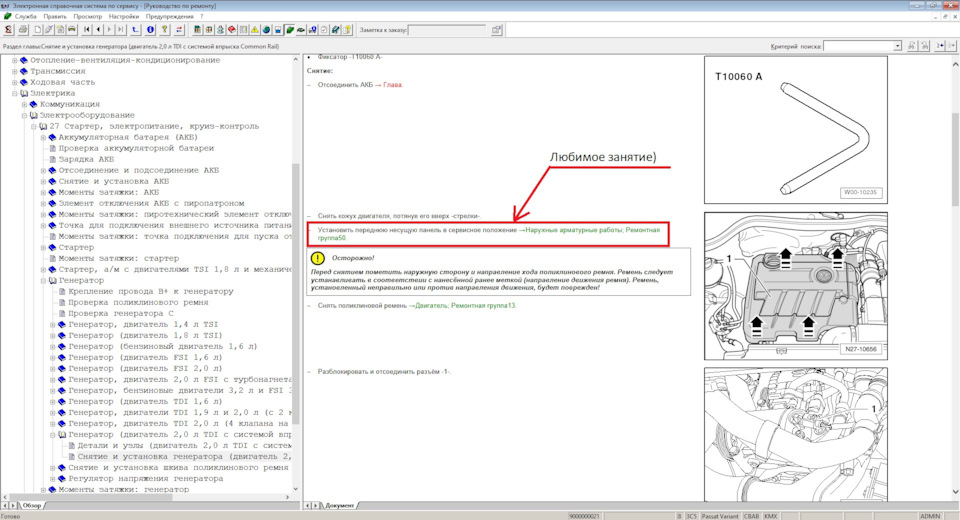The width and height of the screenshot is (960, 520).
Task: Open the Править menu
Action: (x=54, y=17)
